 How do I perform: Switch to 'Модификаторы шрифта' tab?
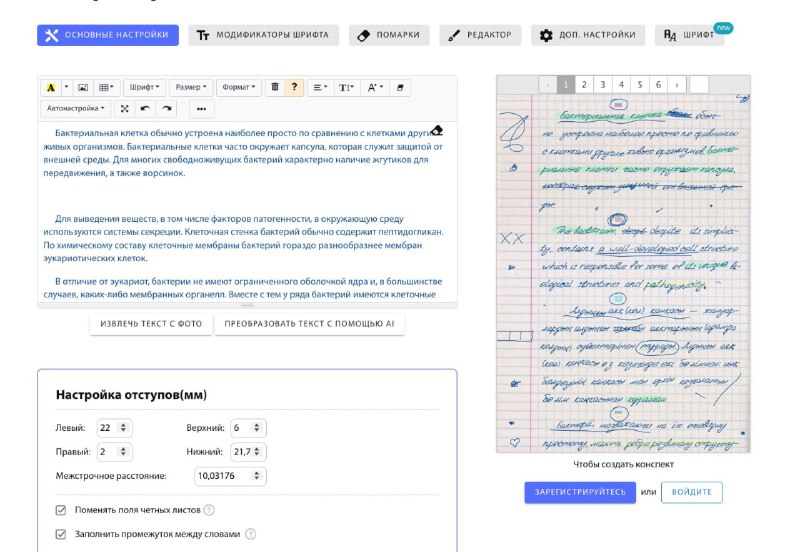click(264, 35)
